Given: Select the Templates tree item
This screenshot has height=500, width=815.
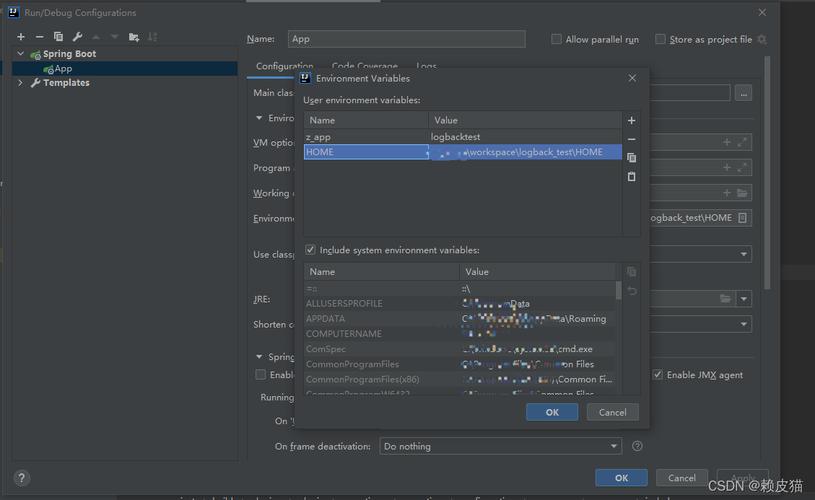Looking at the screenshot, I should (x=66, y=83).
